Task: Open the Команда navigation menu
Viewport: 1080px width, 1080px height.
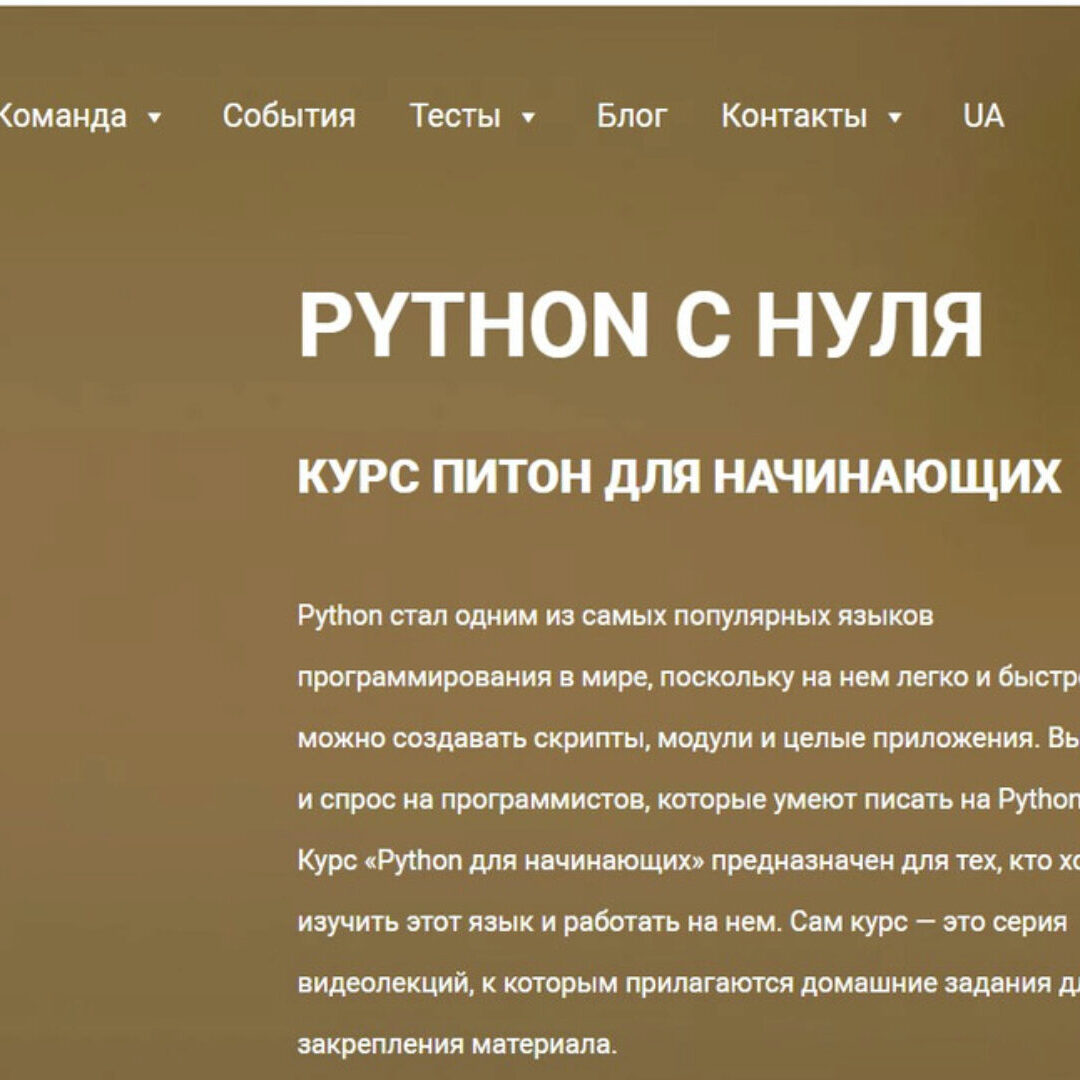Action: [x=62, y=116]
